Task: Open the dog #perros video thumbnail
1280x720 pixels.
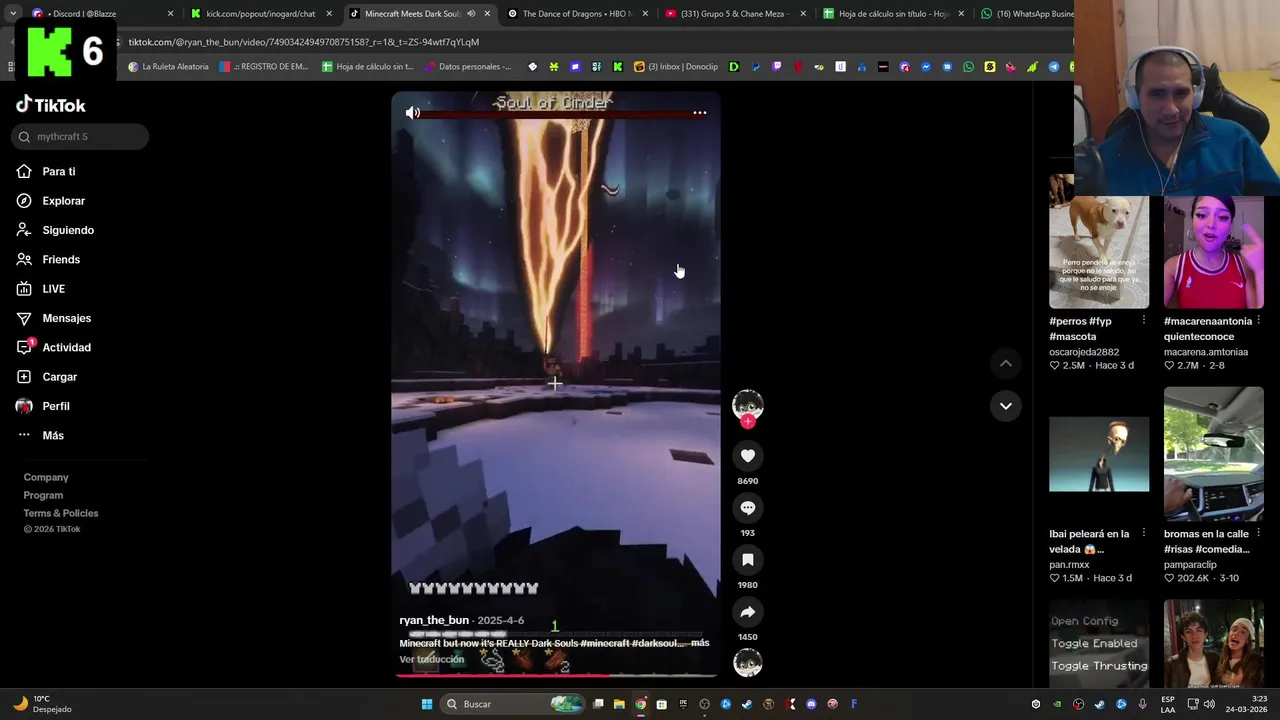Action: (x=1098, y=241)
